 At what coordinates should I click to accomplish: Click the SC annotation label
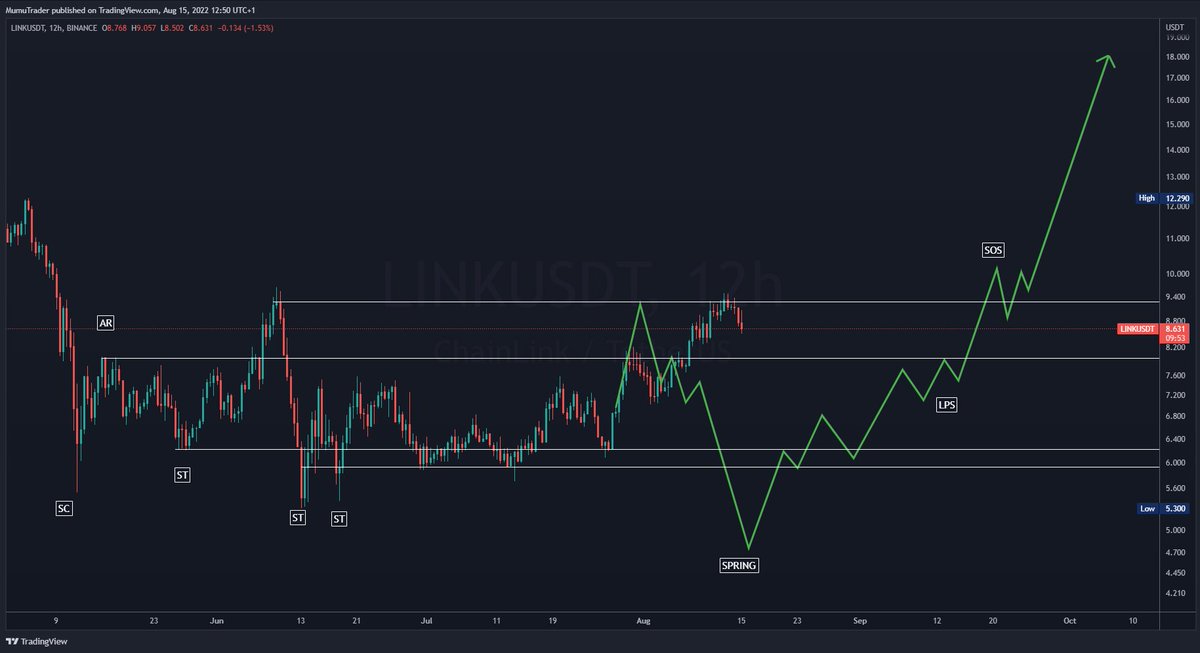click(64, 508)
